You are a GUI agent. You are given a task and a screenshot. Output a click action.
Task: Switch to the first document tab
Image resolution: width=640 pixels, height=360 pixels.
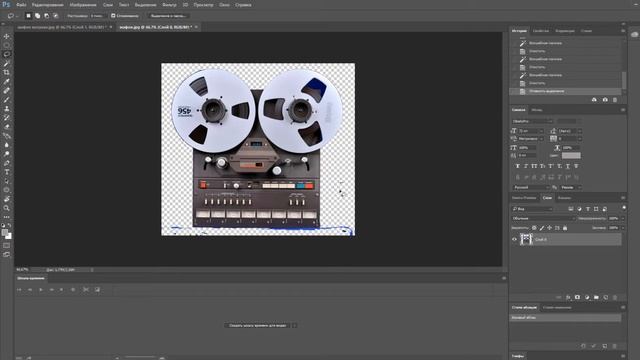coord(64,27)
